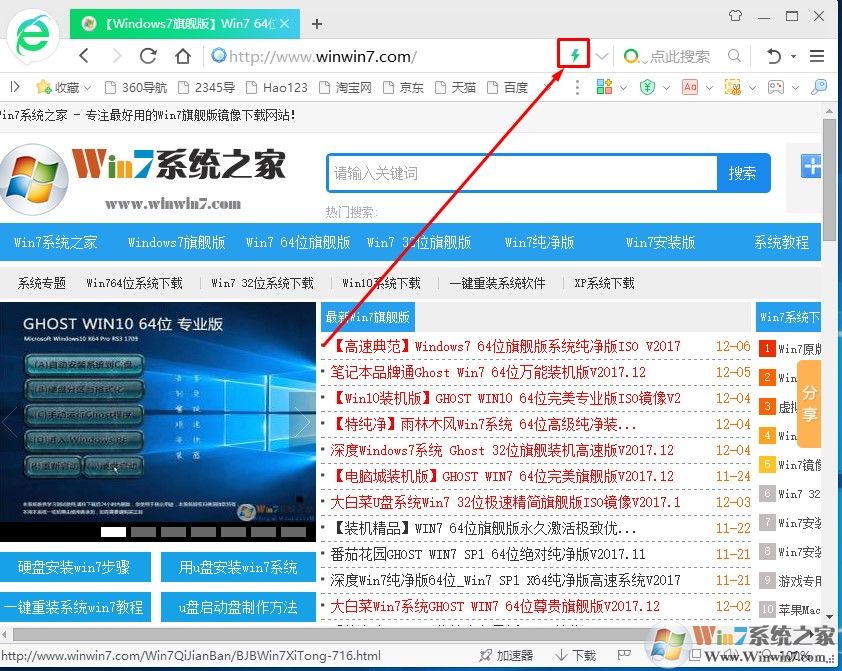The width and height of the screenshot is (842, 671).
Task: Click the 请输入关键词 site search field
Action: coord(522,173)
